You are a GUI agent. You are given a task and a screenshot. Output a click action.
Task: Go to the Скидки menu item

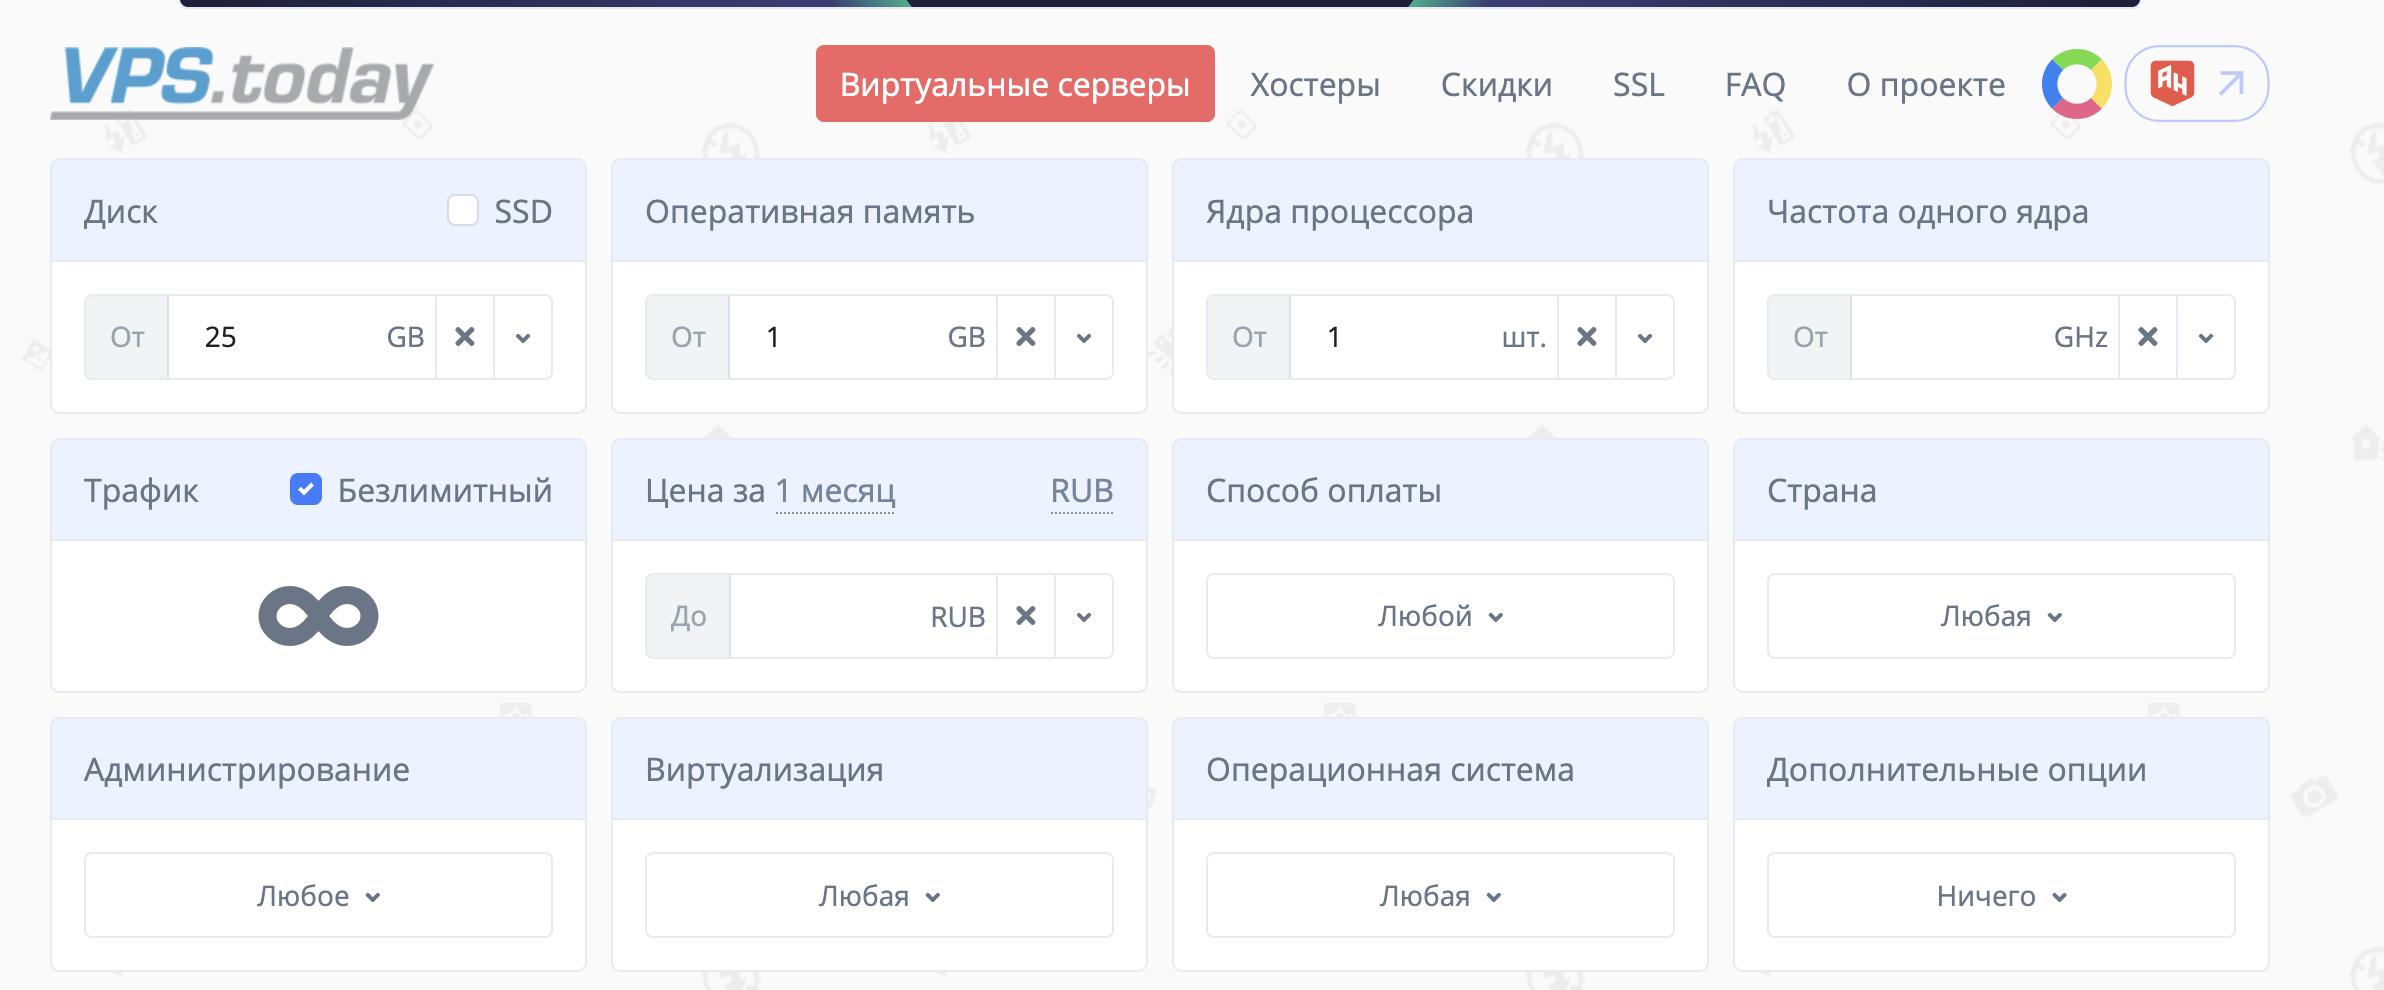1496,85
